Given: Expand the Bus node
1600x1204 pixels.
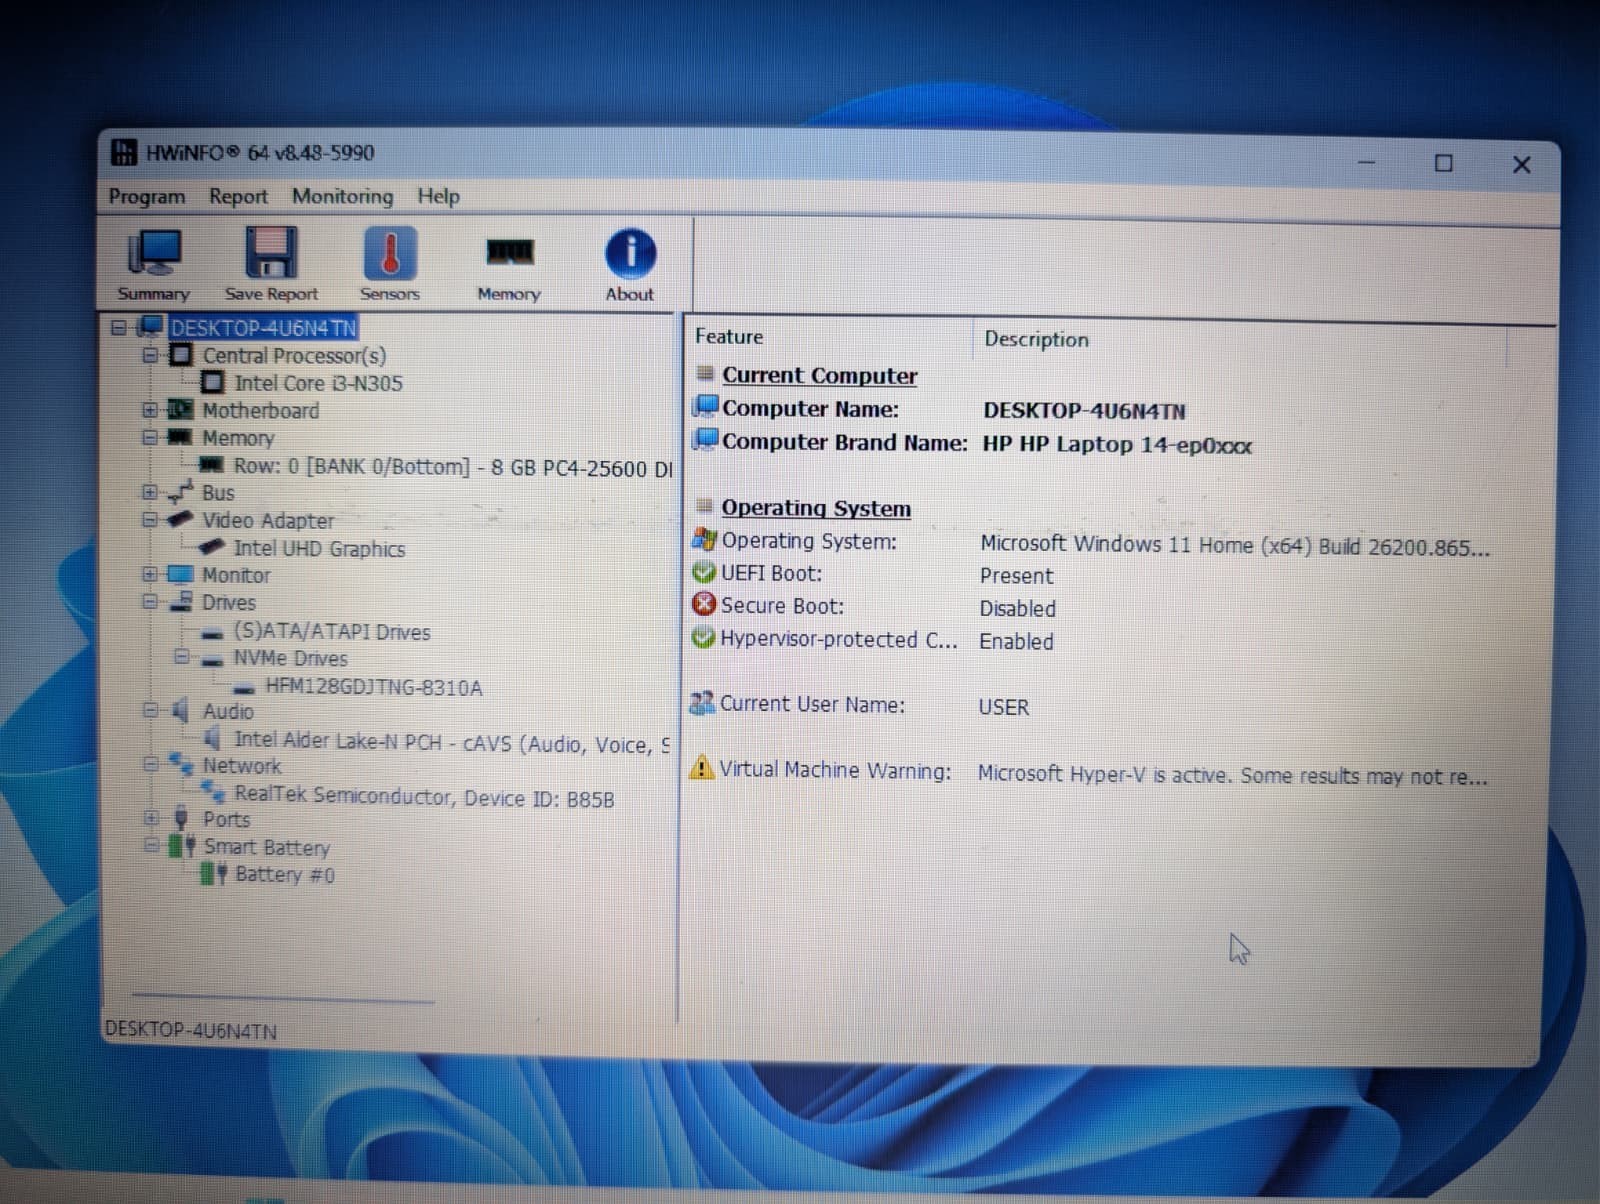Looking at the screenshot, I should tap(150, 492).
